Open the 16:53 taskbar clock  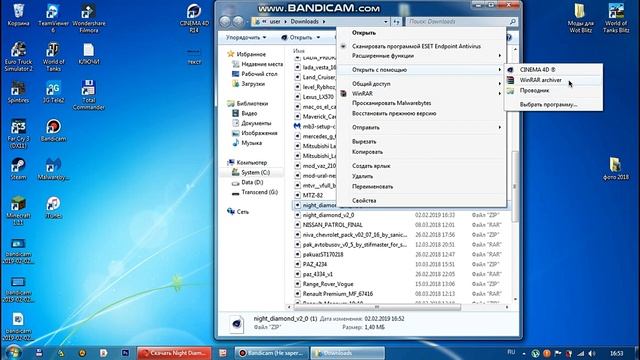click(x=616, y=353)
